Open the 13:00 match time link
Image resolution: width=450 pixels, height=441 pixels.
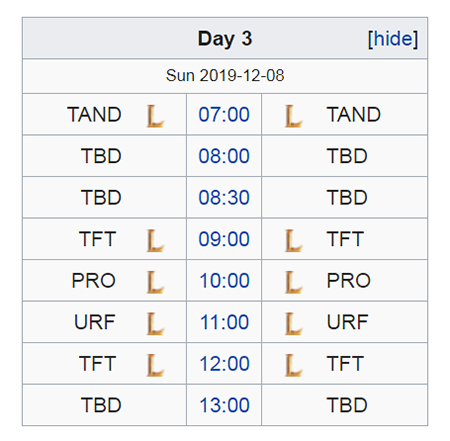[224, 405]
